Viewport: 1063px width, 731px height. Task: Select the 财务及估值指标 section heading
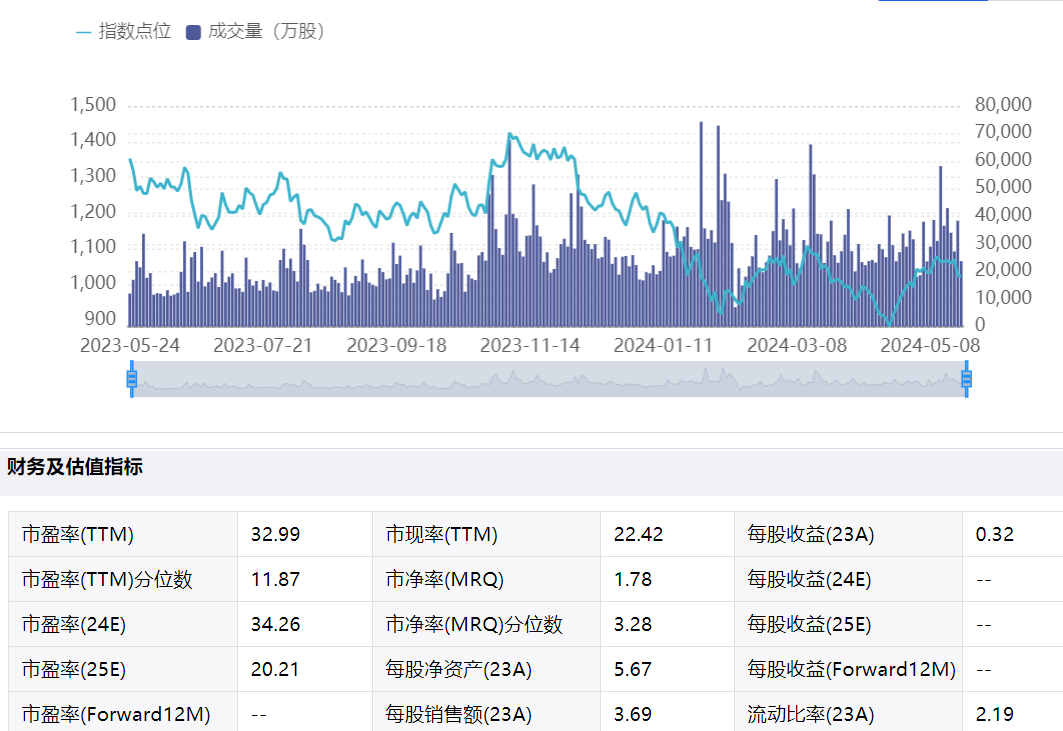coord(75,467)
